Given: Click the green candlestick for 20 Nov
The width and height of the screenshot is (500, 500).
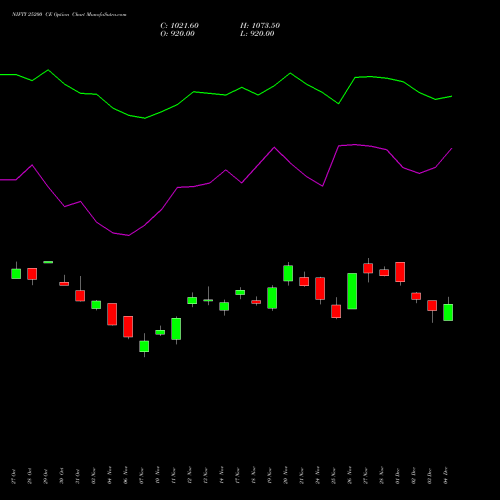Looking at the screenshot, I should (288, 273).
